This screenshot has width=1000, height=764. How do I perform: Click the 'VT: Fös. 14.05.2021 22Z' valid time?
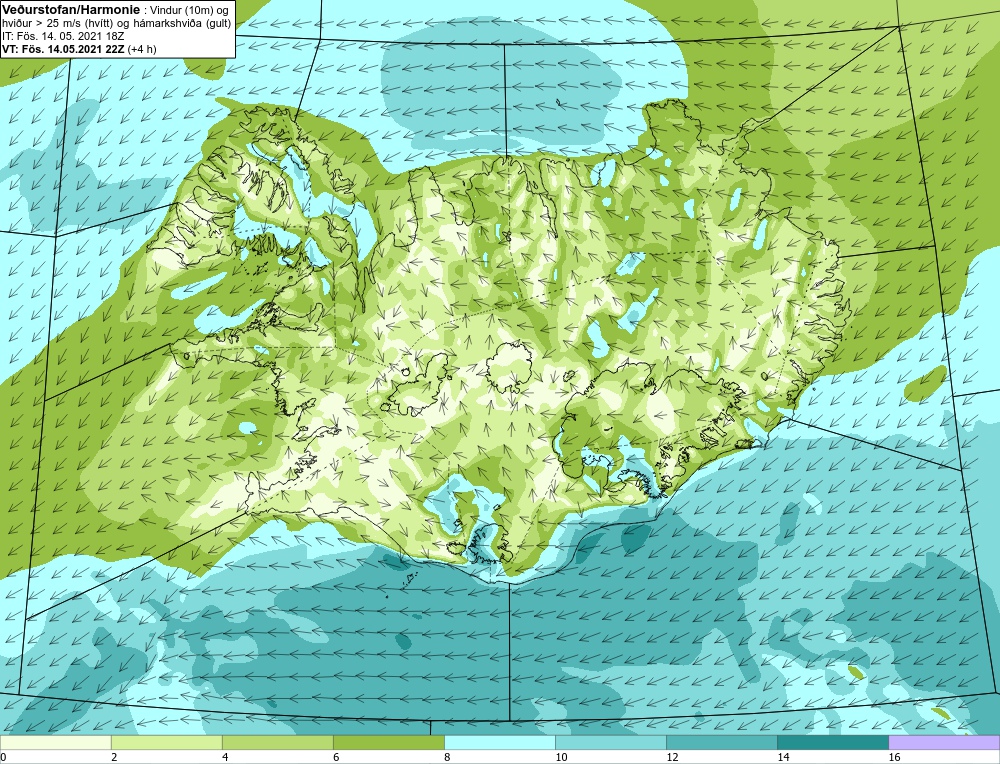coord(64,49)
